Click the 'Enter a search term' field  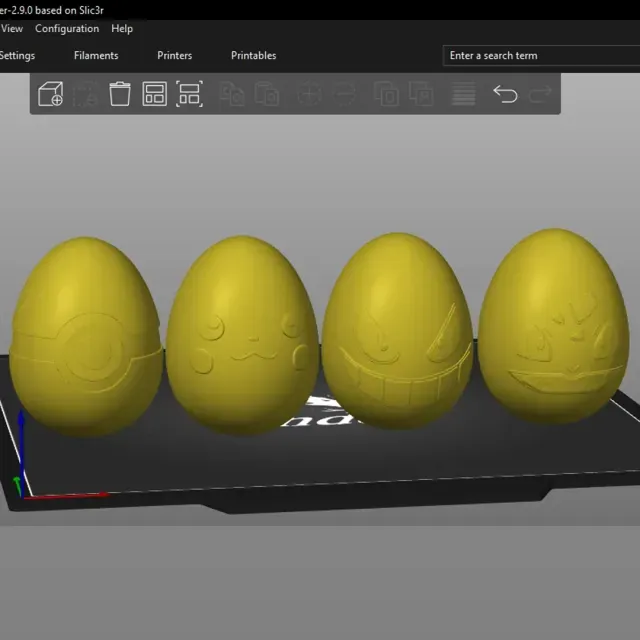[x=541, y=56]
